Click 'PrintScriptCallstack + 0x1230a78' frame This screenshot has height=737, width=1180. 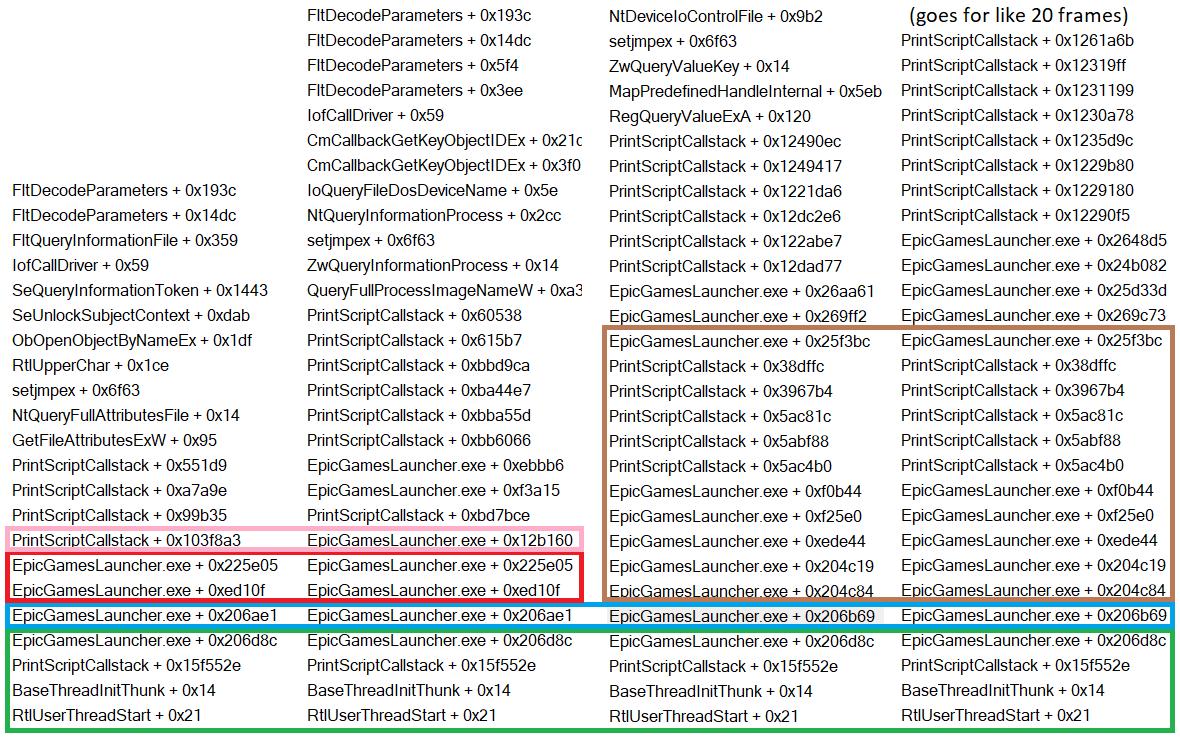1017,115
